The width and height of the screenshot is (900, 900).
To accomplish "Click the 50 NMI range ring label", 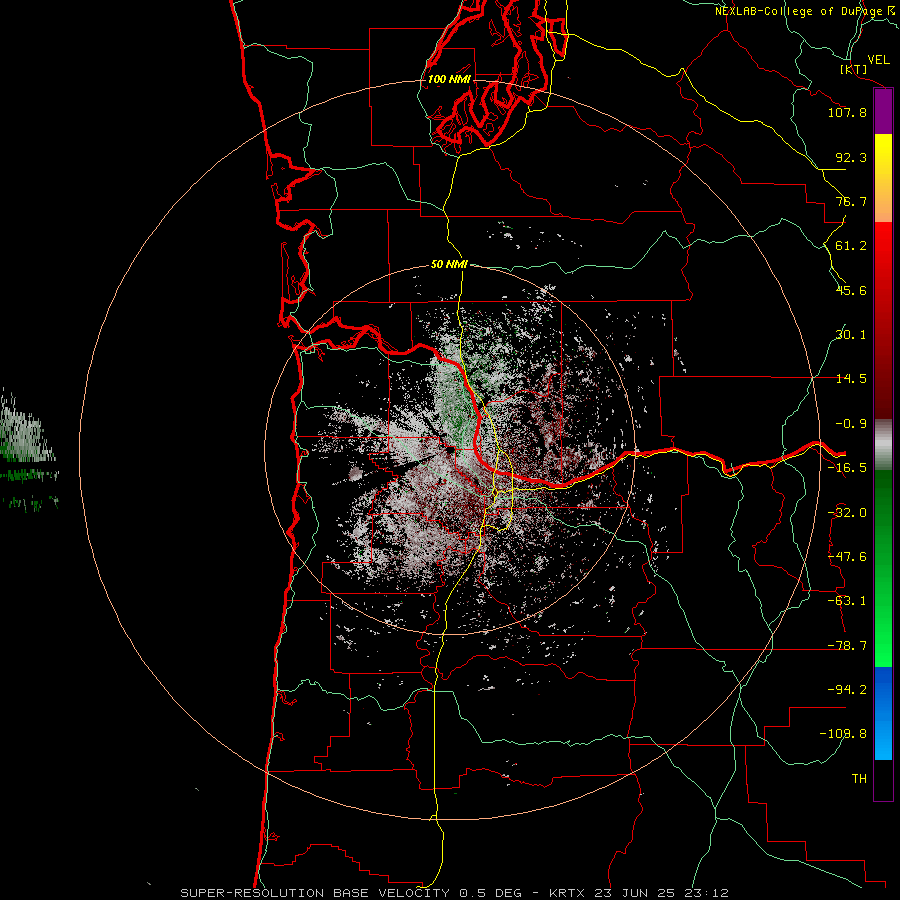I will click(449, 265).
